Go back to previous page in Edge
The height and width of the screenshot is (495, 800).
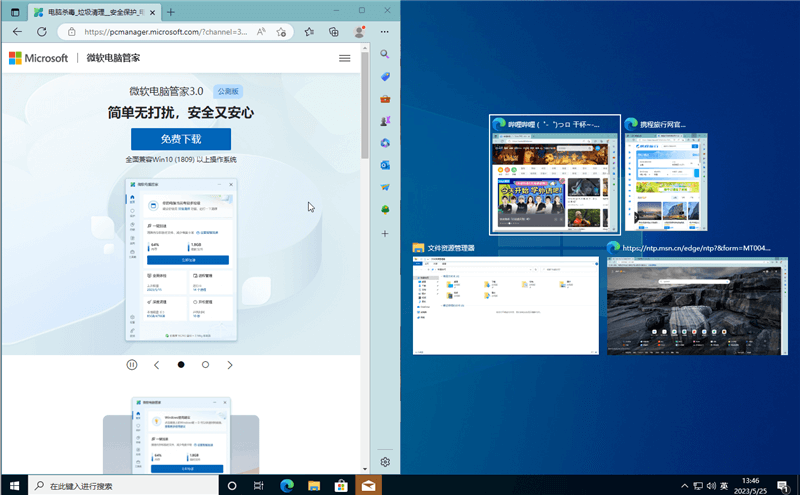pyautogui.click(x=17, y=32)
